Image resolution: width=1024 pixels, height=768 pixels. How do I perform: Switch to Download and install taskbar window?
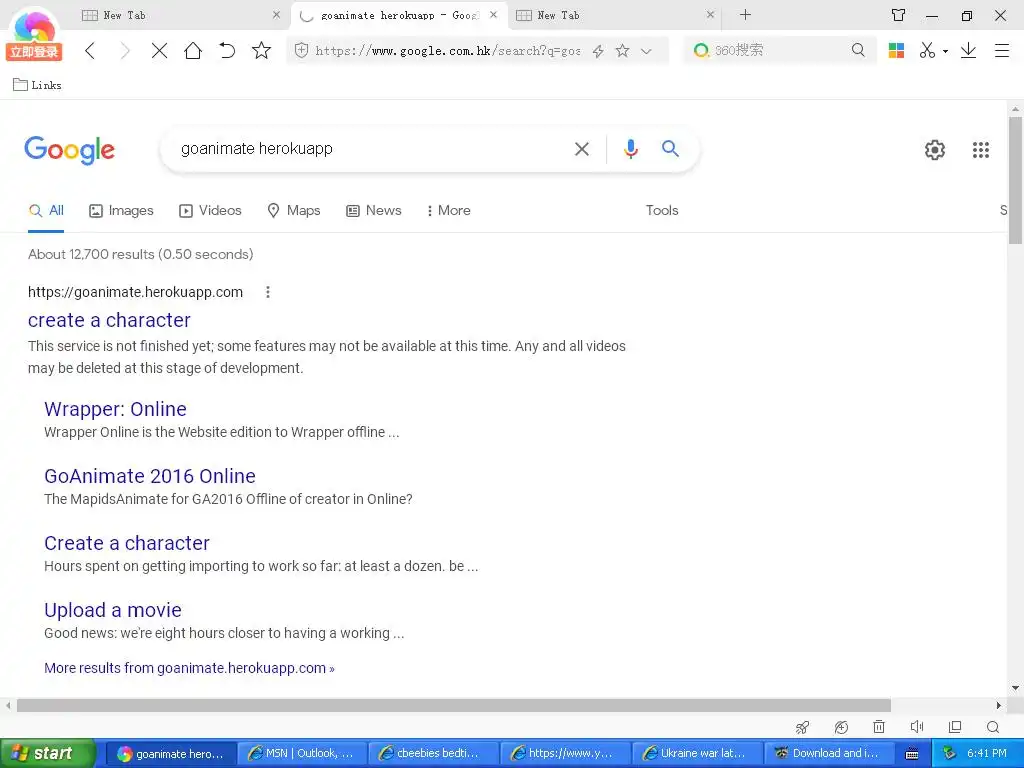pyautogui.click(x=828, y=754)
